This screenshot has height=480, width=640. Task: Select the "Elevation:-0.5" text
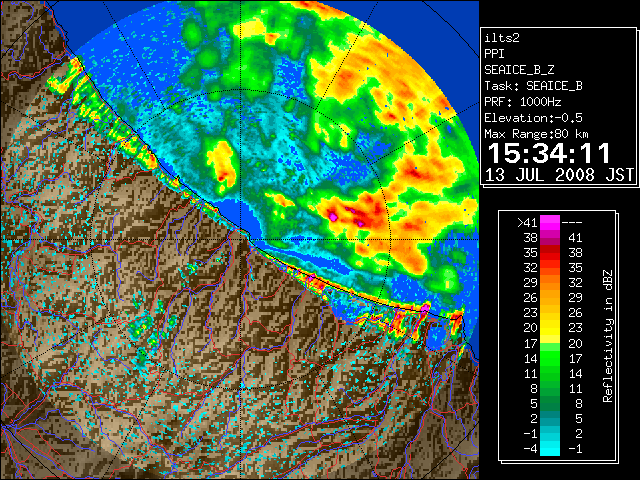533,118
